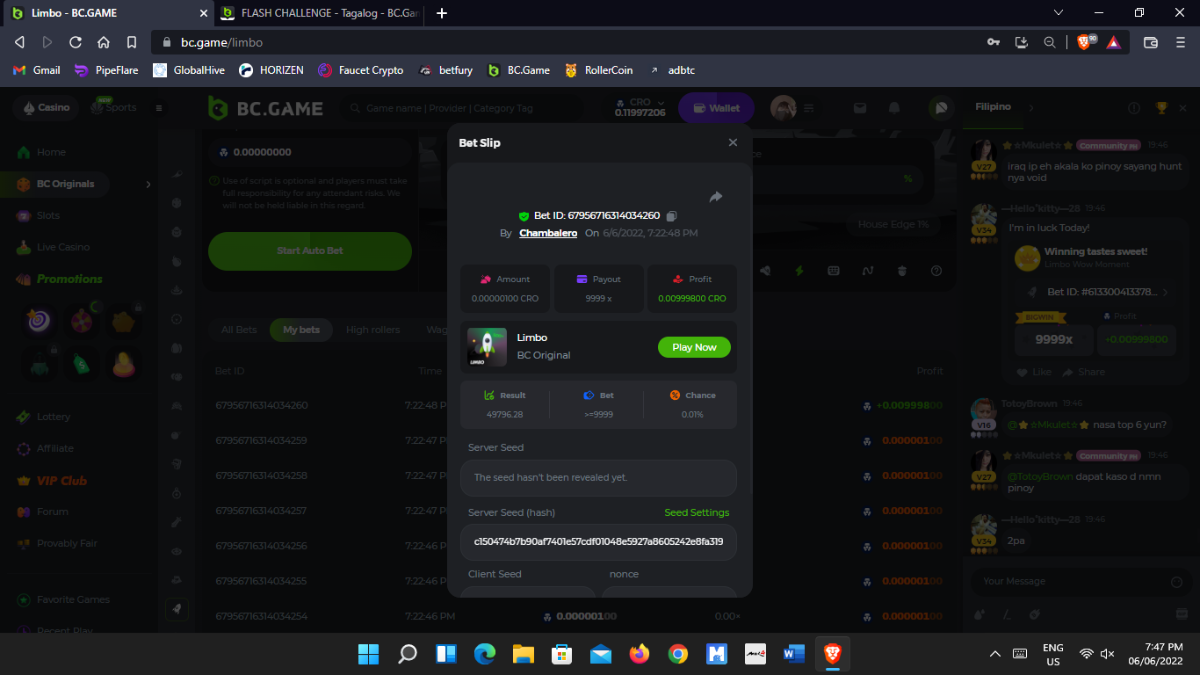Toggle the sidebar hamburger menu icon
Image resolution: width=1200 pixels, height=675 pixels.
point(158,108)
